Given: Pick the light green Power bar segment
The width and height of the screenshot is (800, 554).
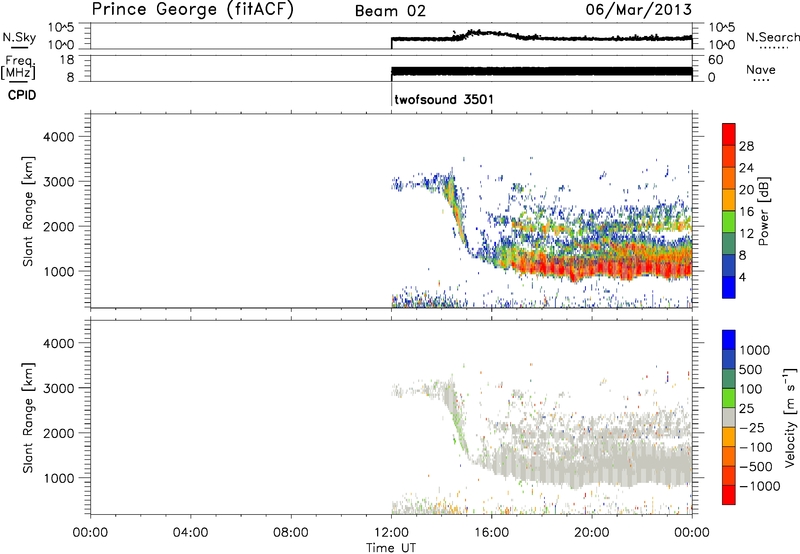Looking at the screenshot, I should pyautogui.click(x=729, y=222).
